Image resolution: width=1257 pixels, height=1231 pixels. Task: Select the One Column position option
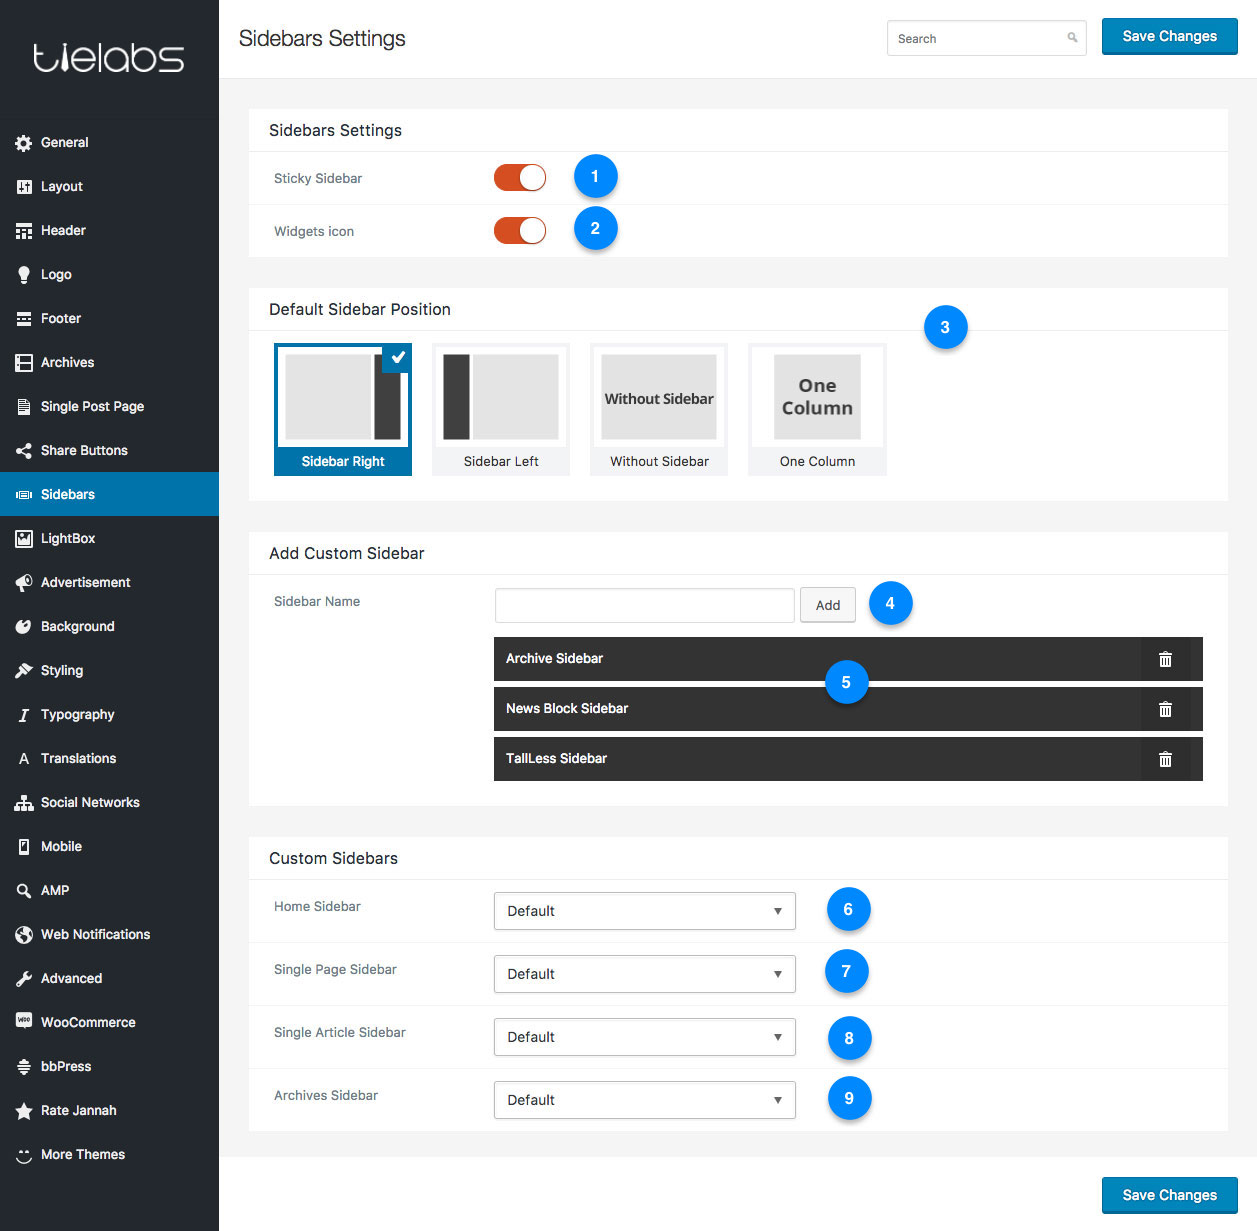pos(817,409)
